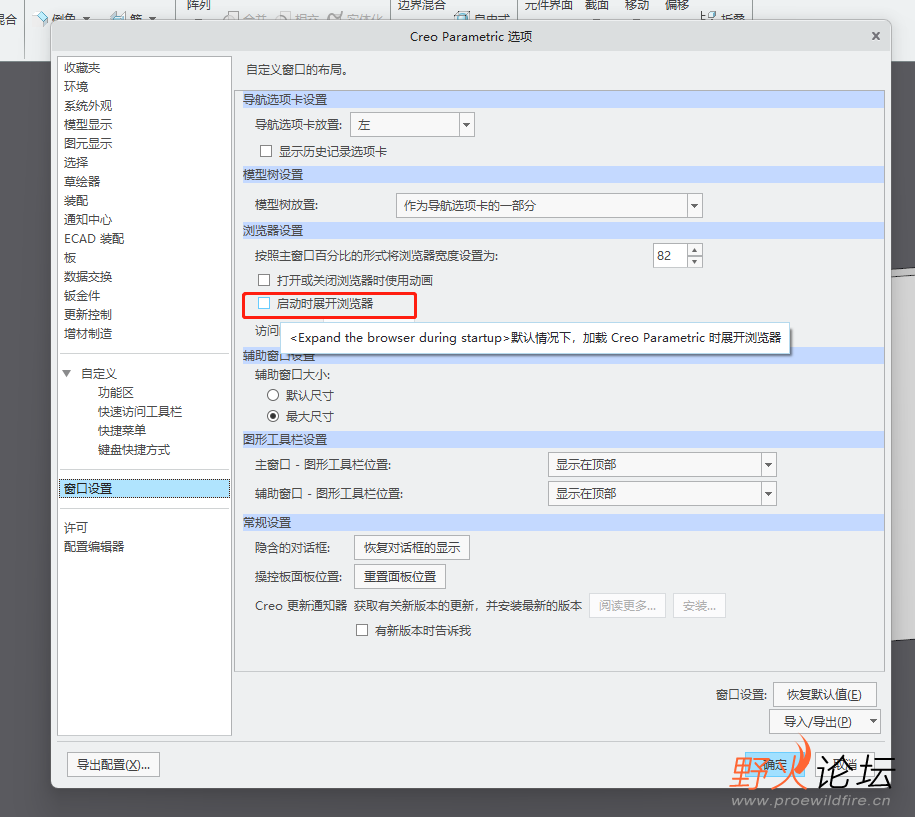Increase browser width percentage with up arrow

(x=694, y=250)
